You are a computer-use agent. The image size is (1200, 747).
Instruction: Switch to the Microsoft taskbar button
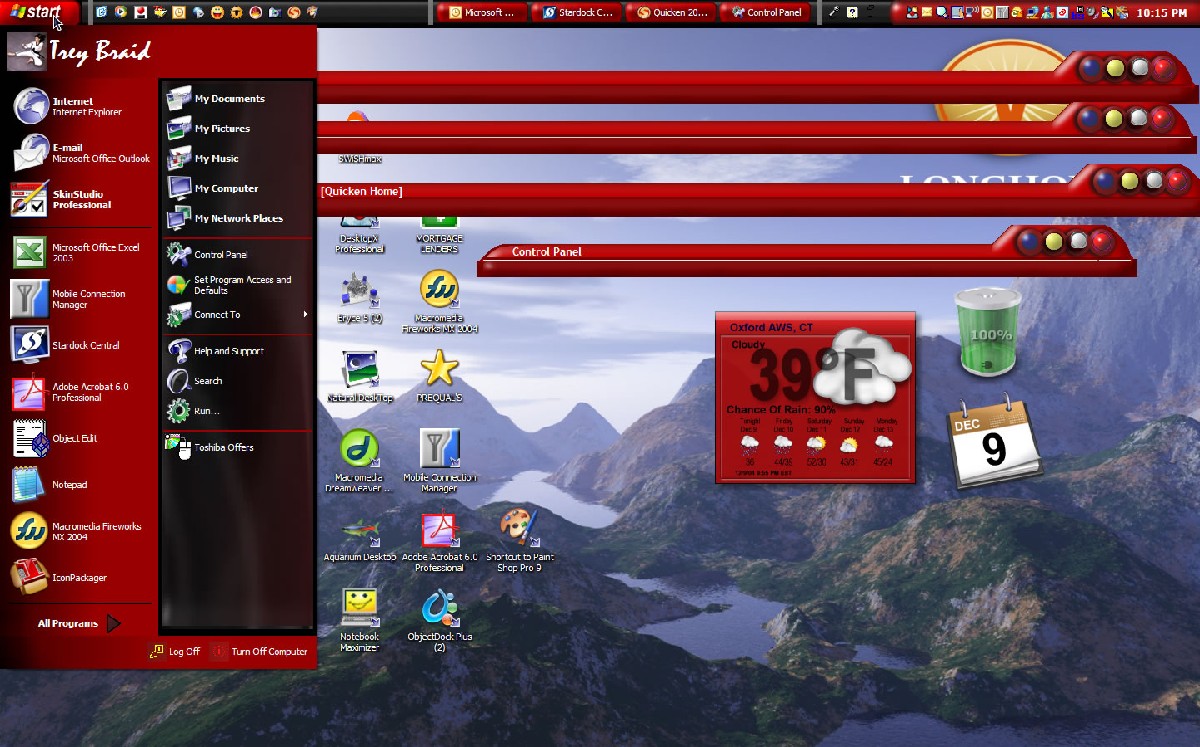click(482, 13)
